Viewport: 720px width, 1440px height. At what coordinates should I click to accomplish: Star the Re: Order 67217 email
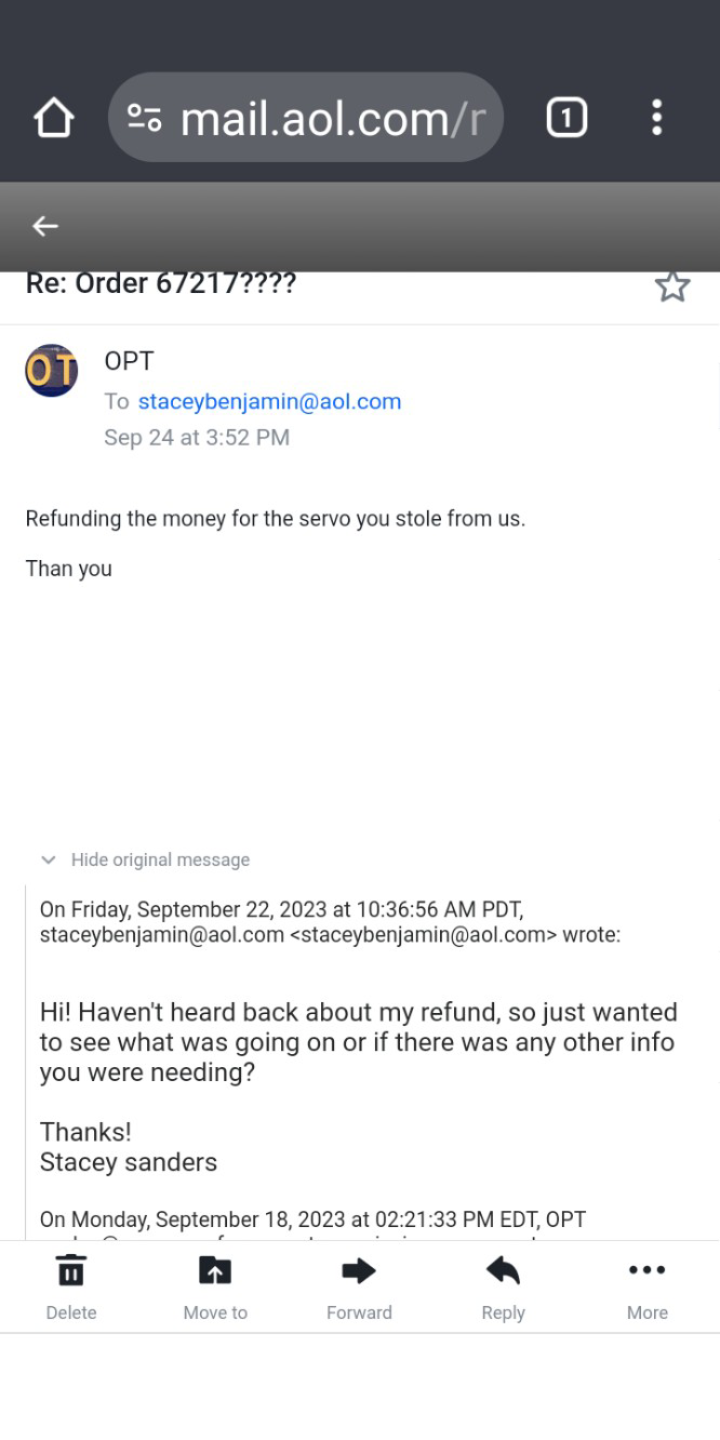pyautogui.click(x=672, y=287)
